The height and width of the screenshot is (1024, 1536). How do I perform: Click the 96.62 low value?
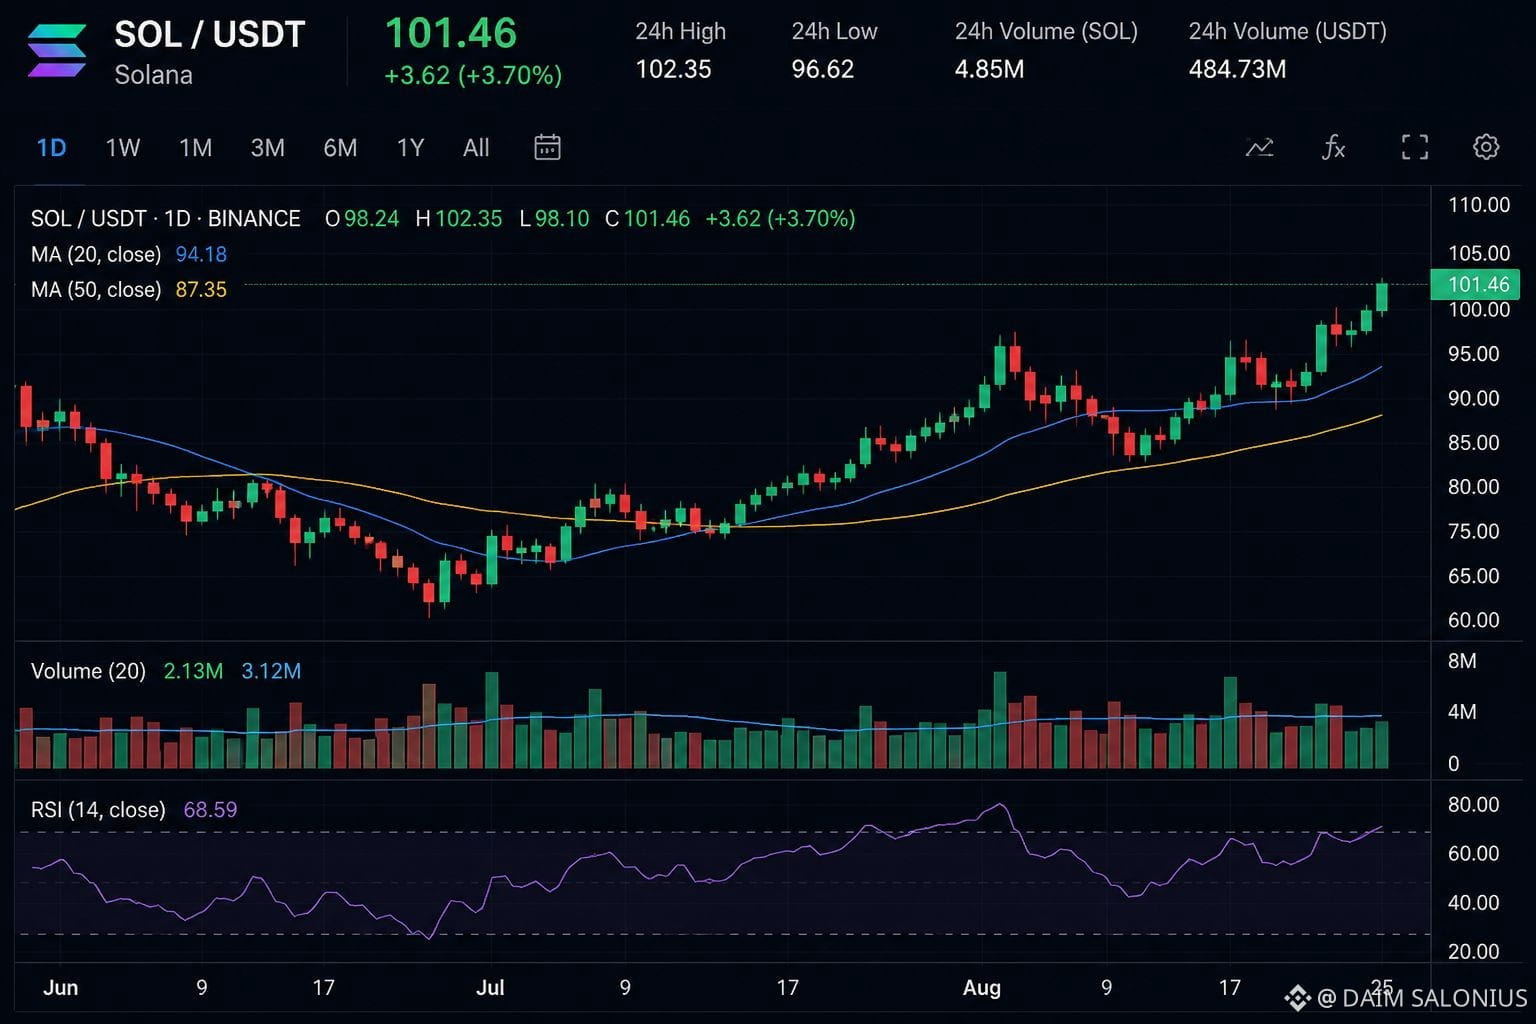(x=822, y=69)
